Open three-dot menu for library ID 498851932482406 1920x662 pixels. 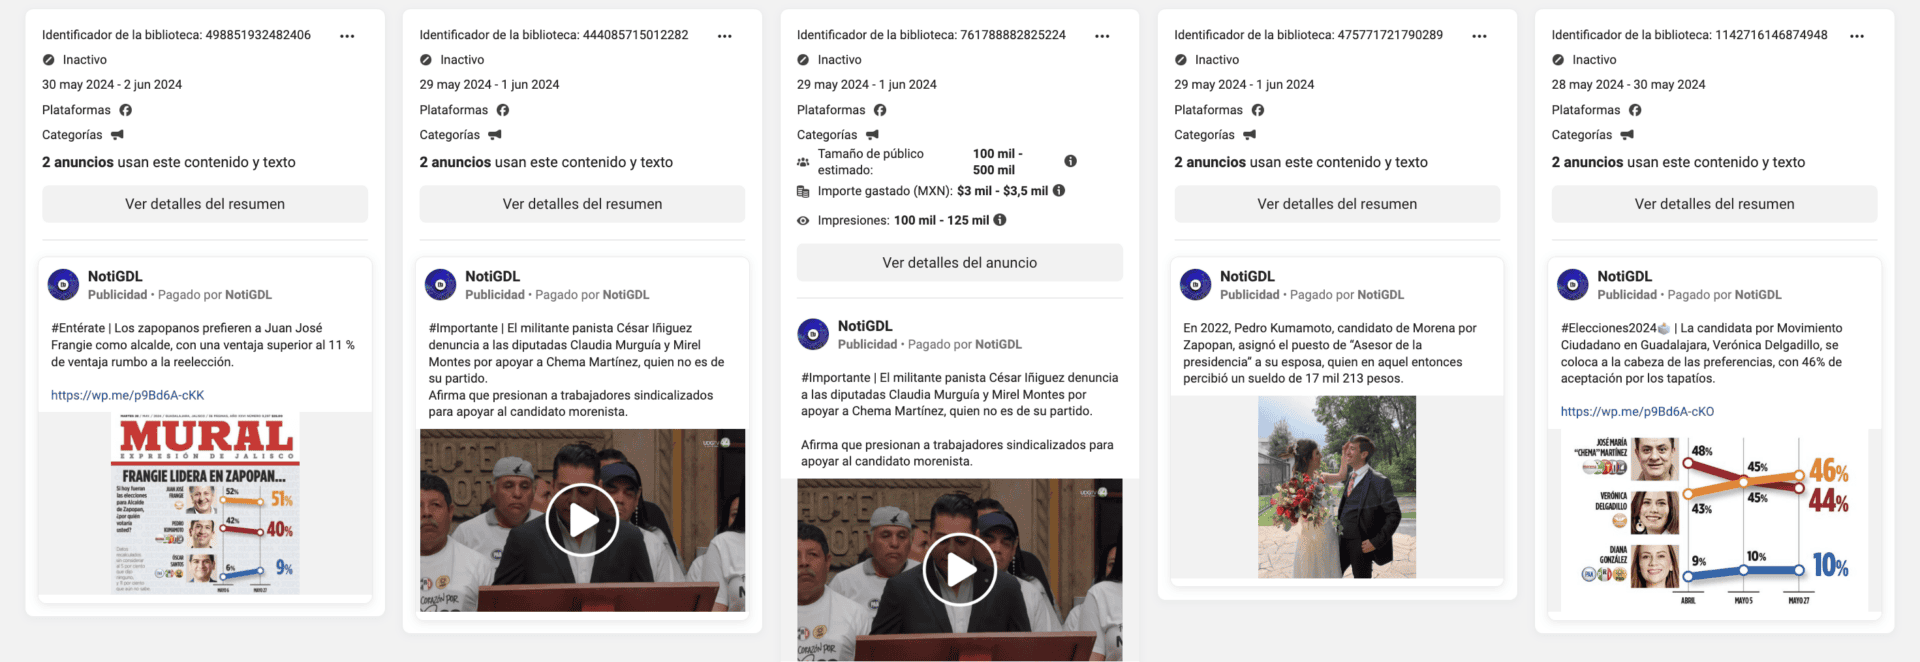(347, 36)
